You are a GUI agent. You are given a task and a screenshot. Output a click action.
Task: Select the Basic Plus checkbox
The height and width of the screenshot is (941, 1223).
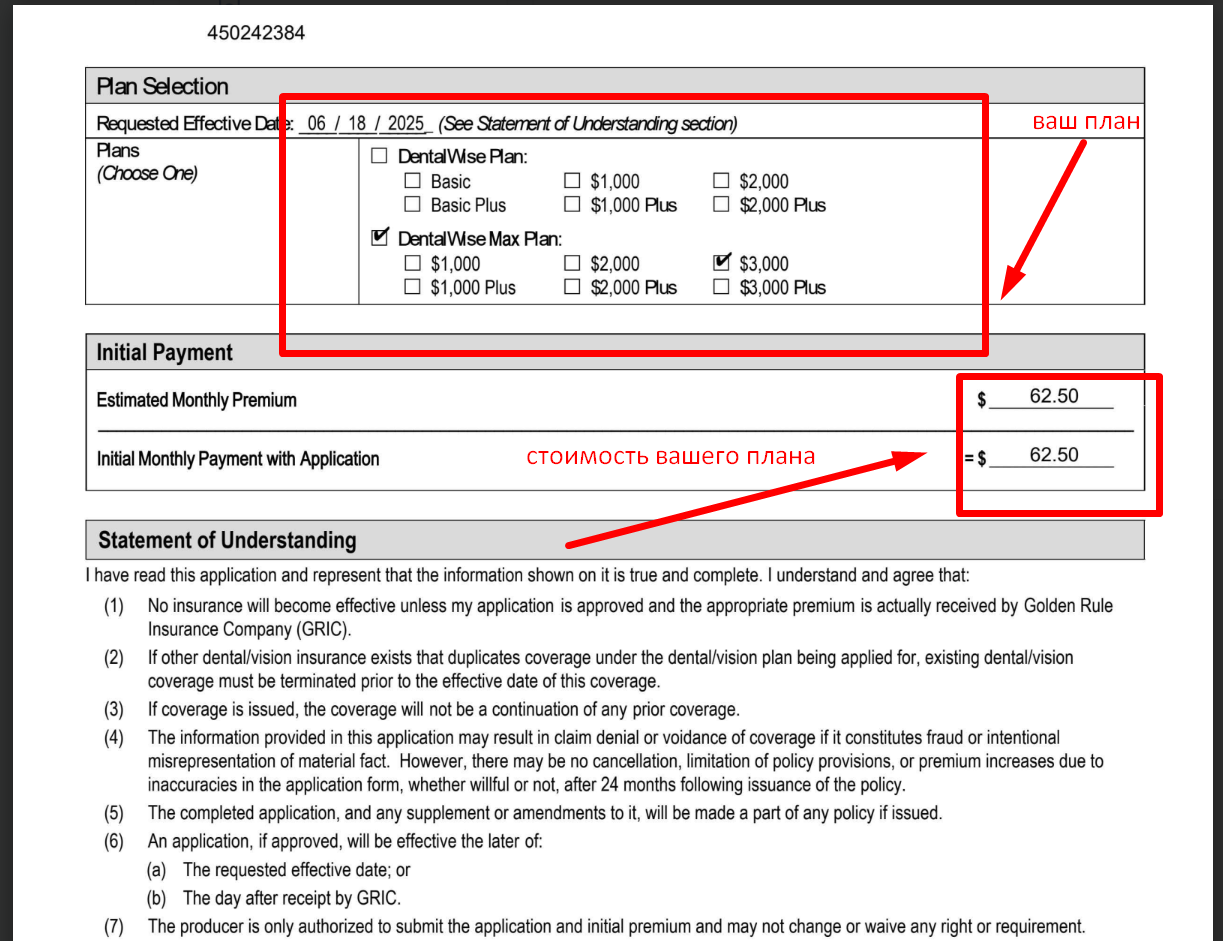[x=412, y=205]
